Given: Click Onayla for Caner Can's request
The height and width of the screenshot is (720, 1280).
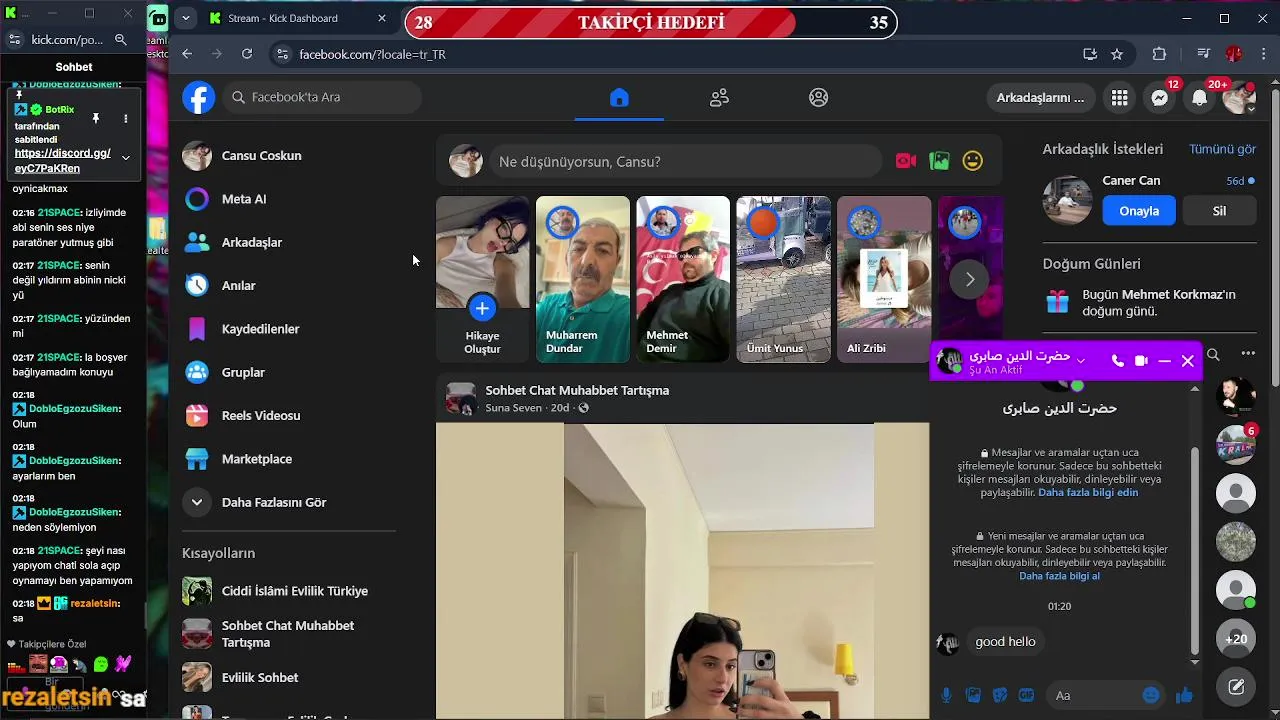Looking at the screenshot, I should tap(1139, 211).
